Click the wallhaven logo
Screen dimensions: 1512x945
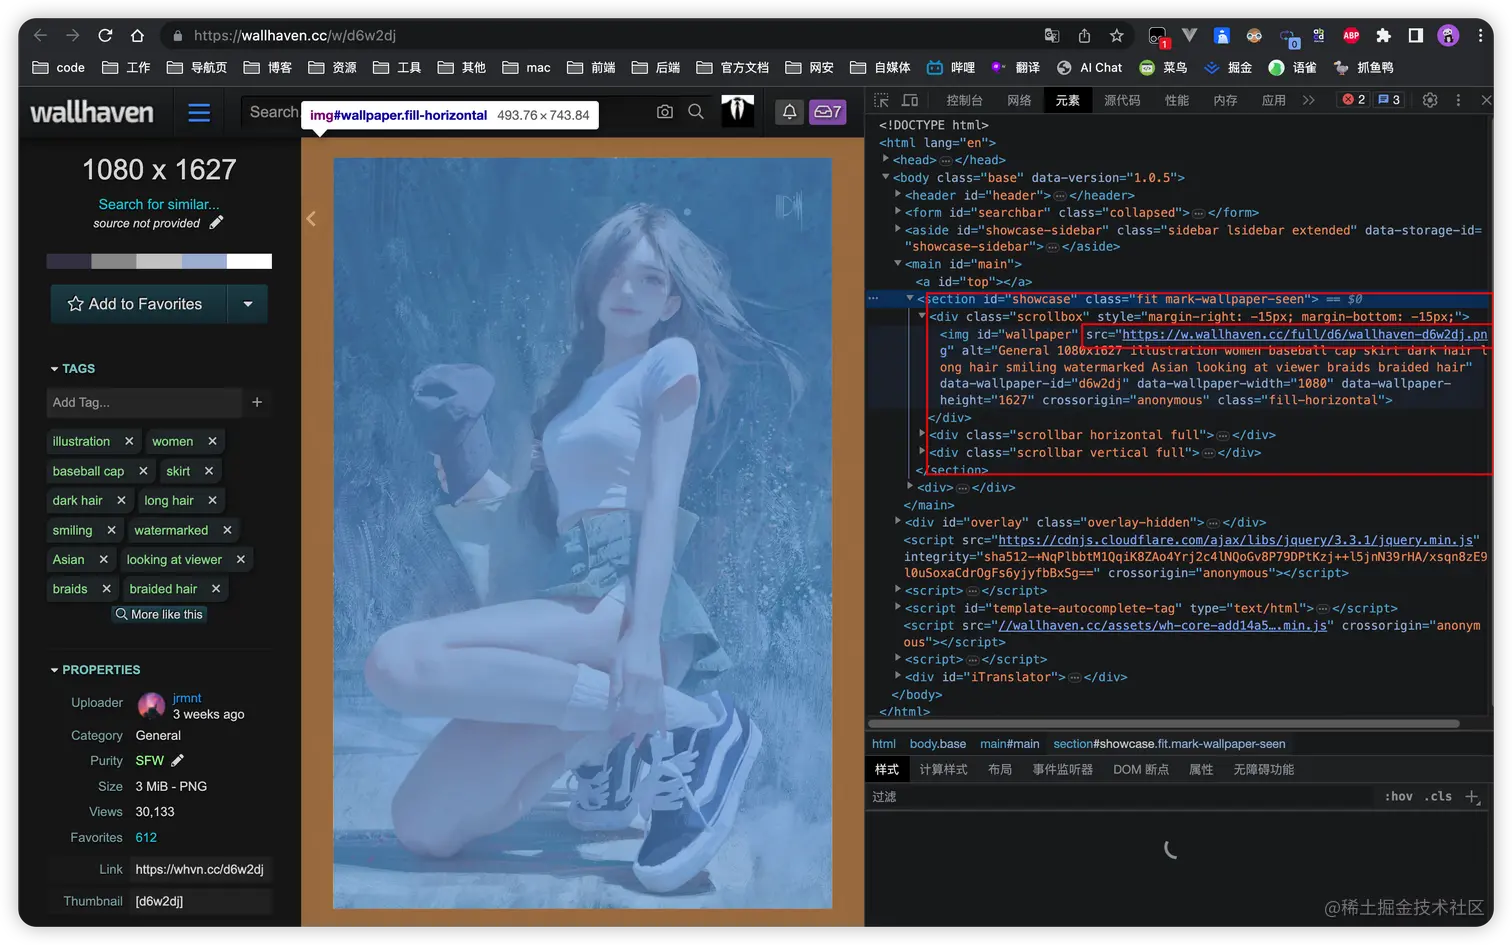coord(92,112)
